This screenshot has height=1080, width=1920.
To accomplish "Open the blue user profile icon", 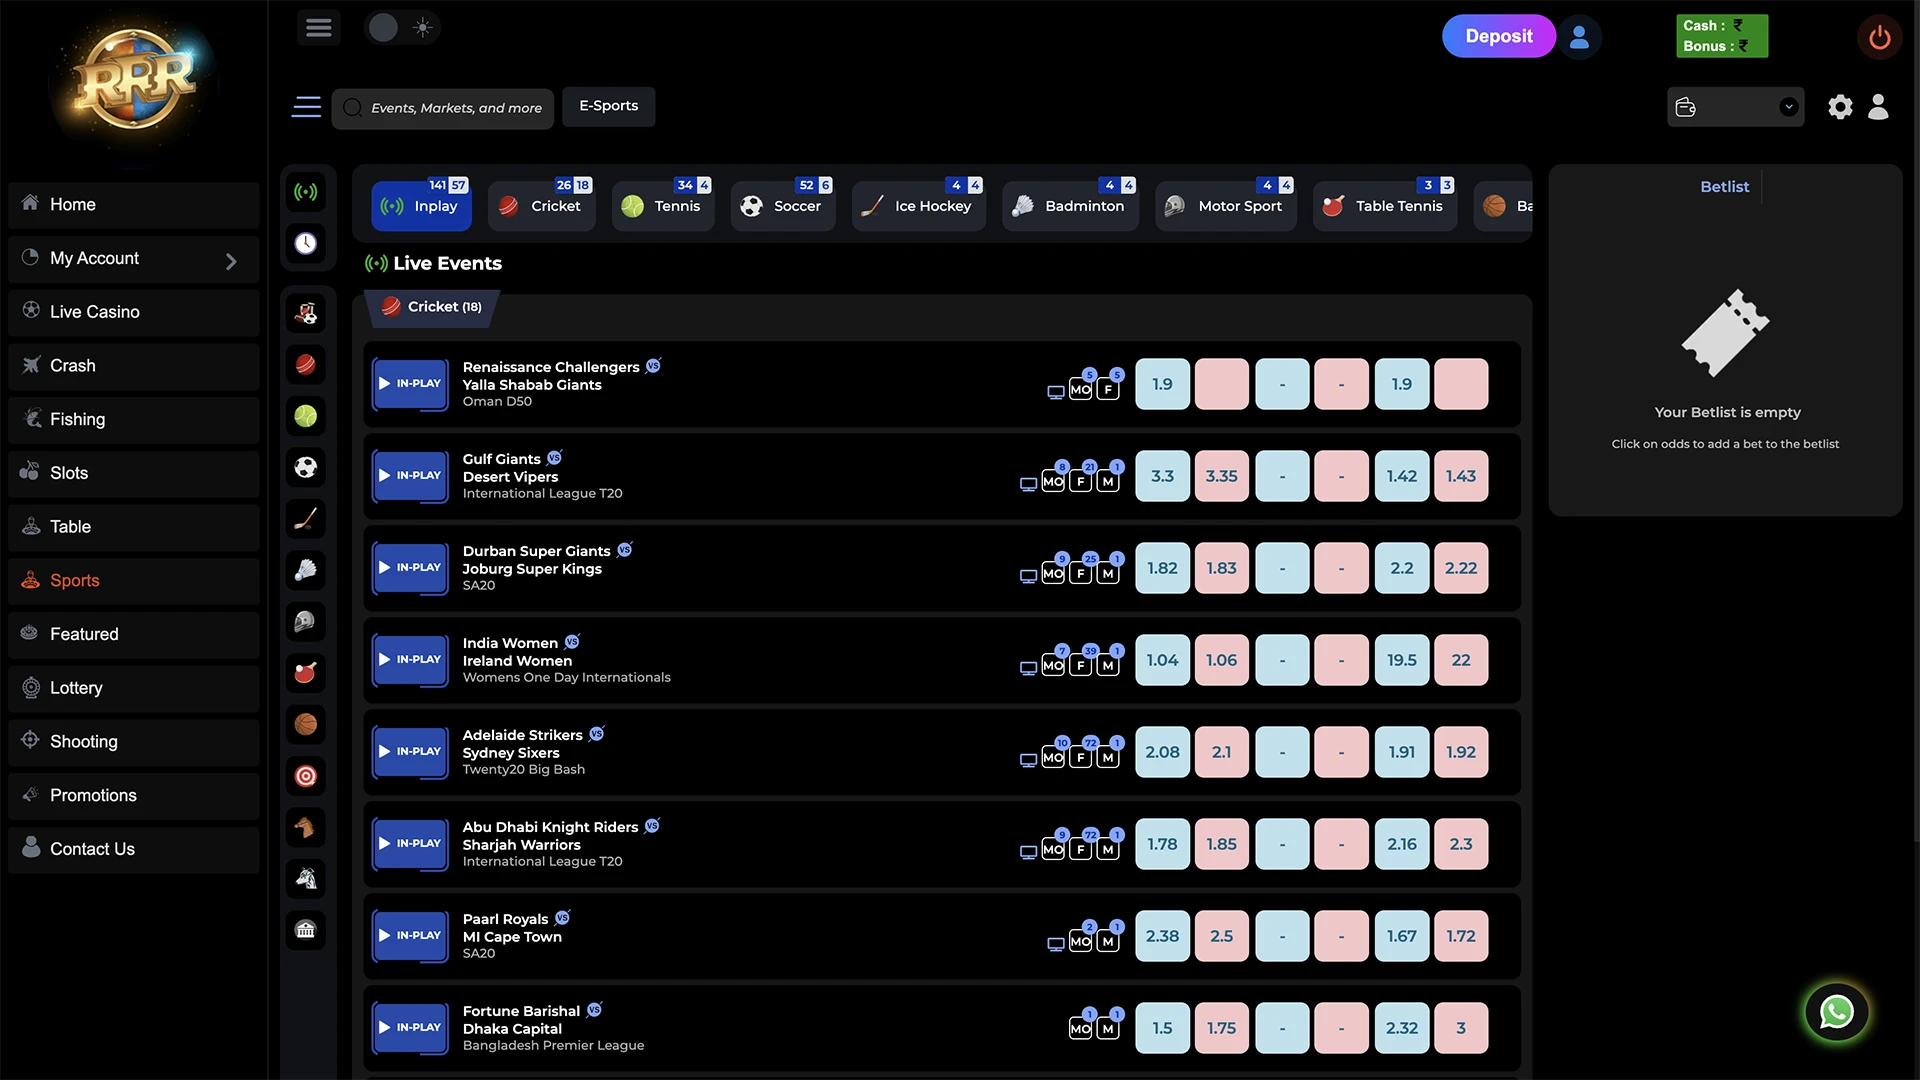I will (1579, 37).
